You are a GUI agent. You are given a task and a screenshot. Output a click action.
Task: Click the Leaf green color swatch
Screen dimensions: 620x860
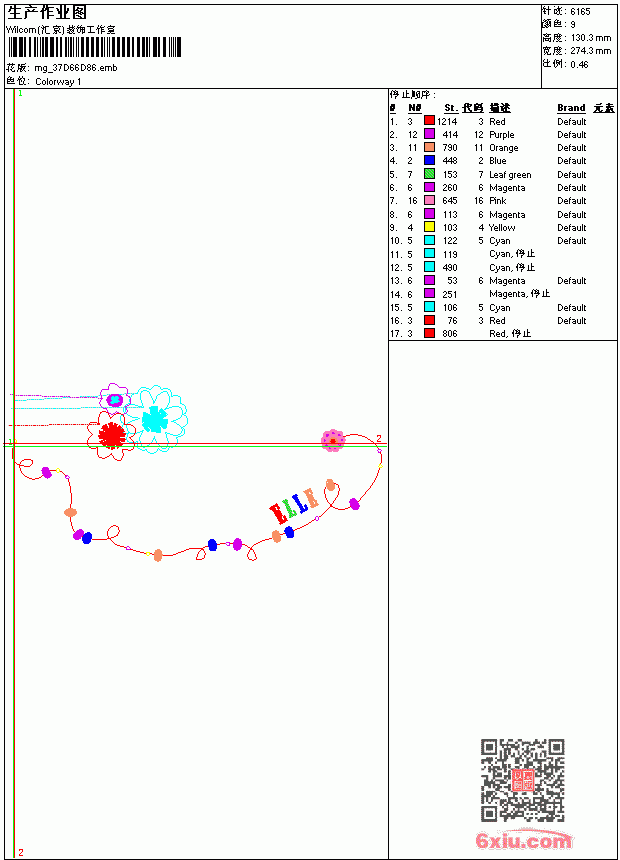tap(430, 174)
